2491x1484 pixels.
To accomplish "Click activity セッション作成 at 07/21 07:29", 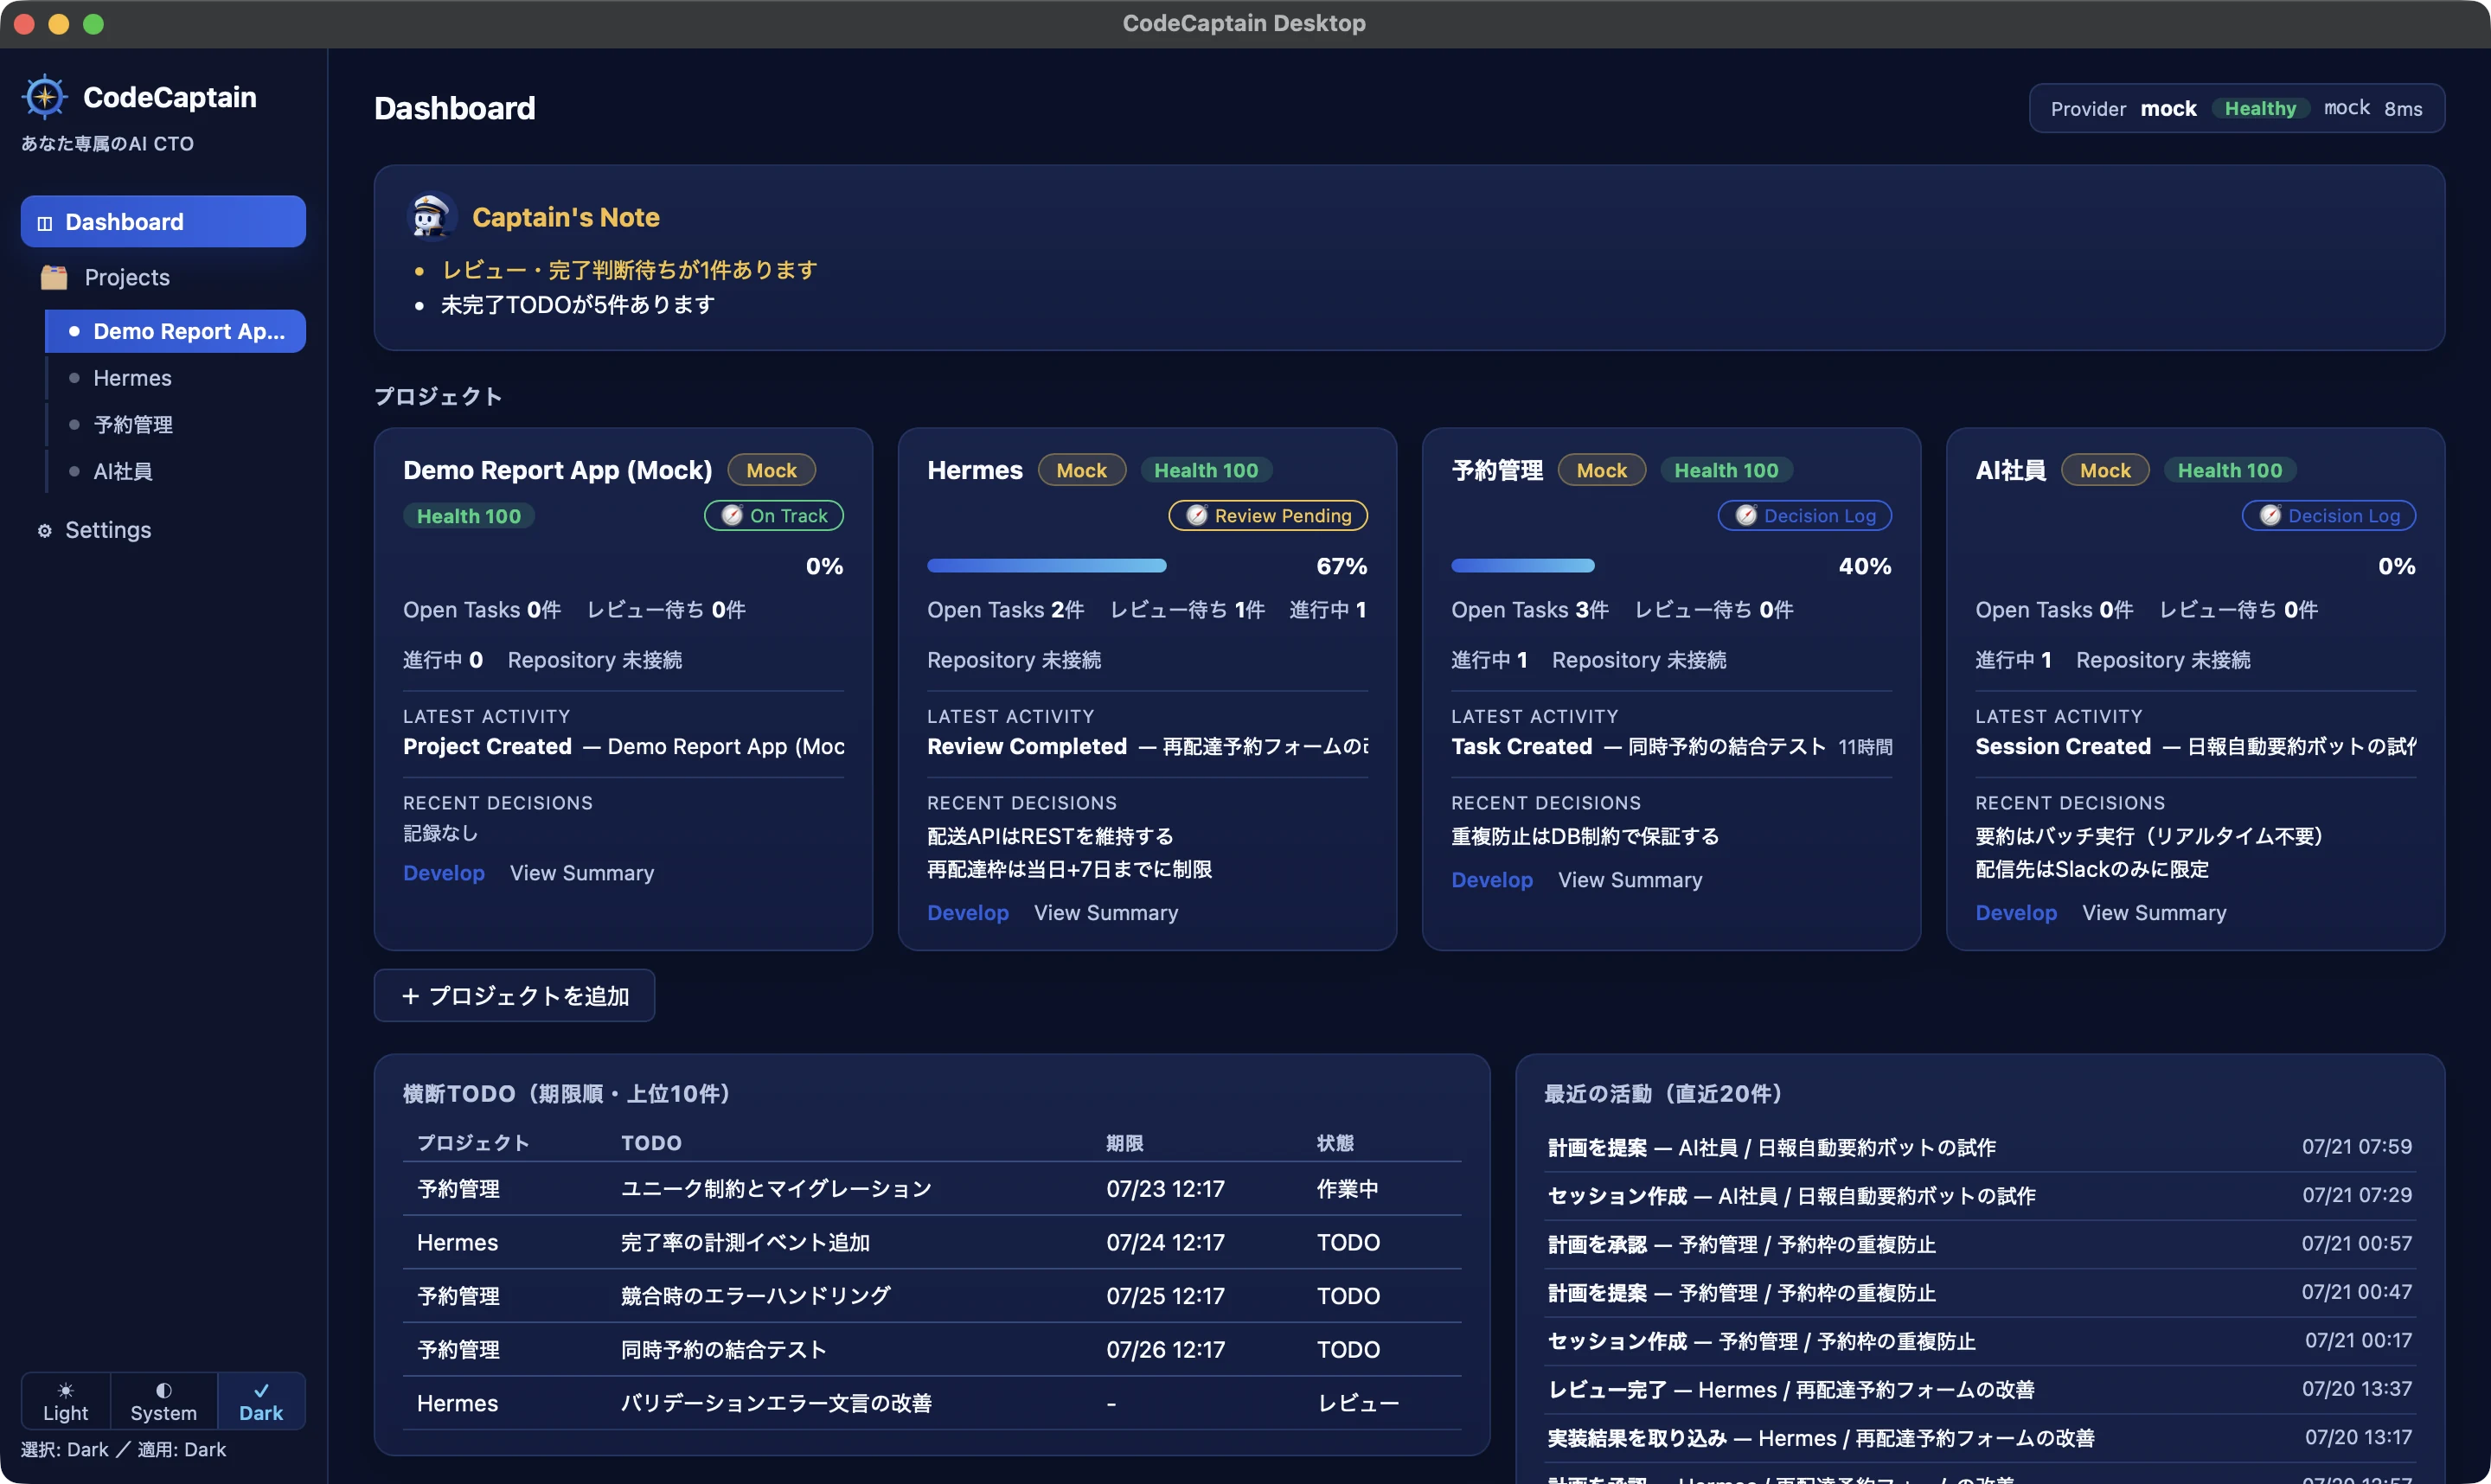I will tap(1979, 1195).
